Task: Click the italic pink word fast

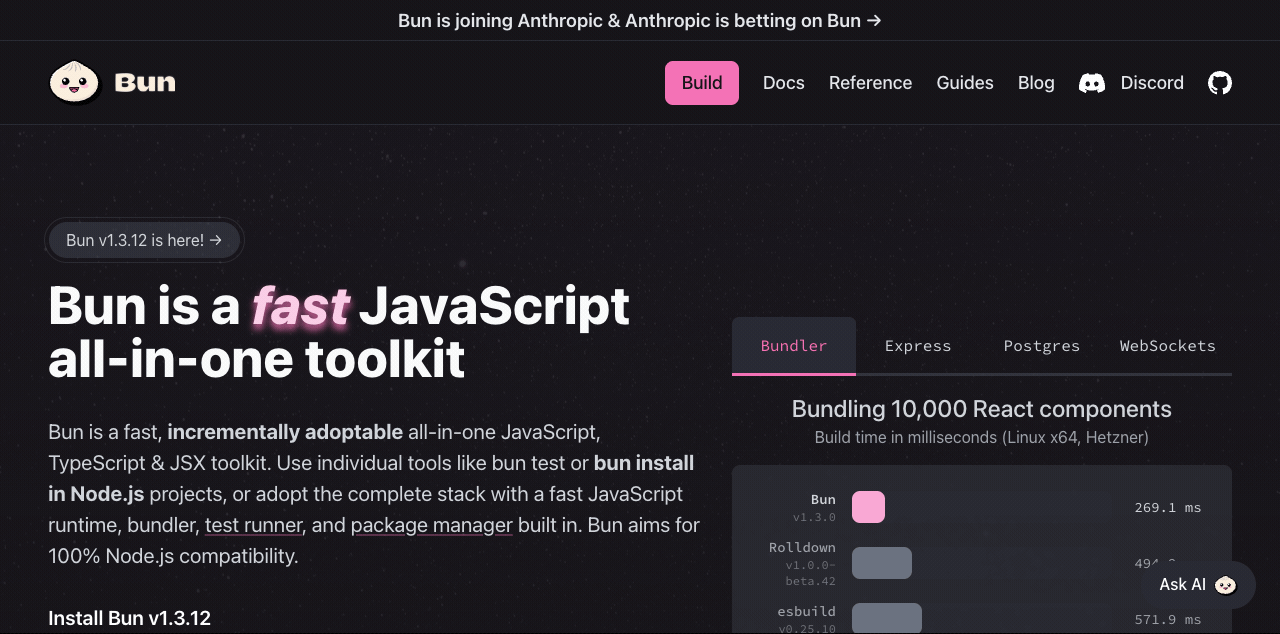Action: [301, 306]
